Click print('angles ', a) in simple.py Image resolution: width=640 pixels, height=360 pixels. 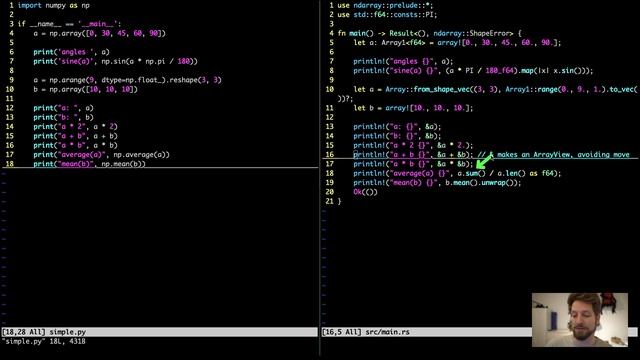[71, 52]
